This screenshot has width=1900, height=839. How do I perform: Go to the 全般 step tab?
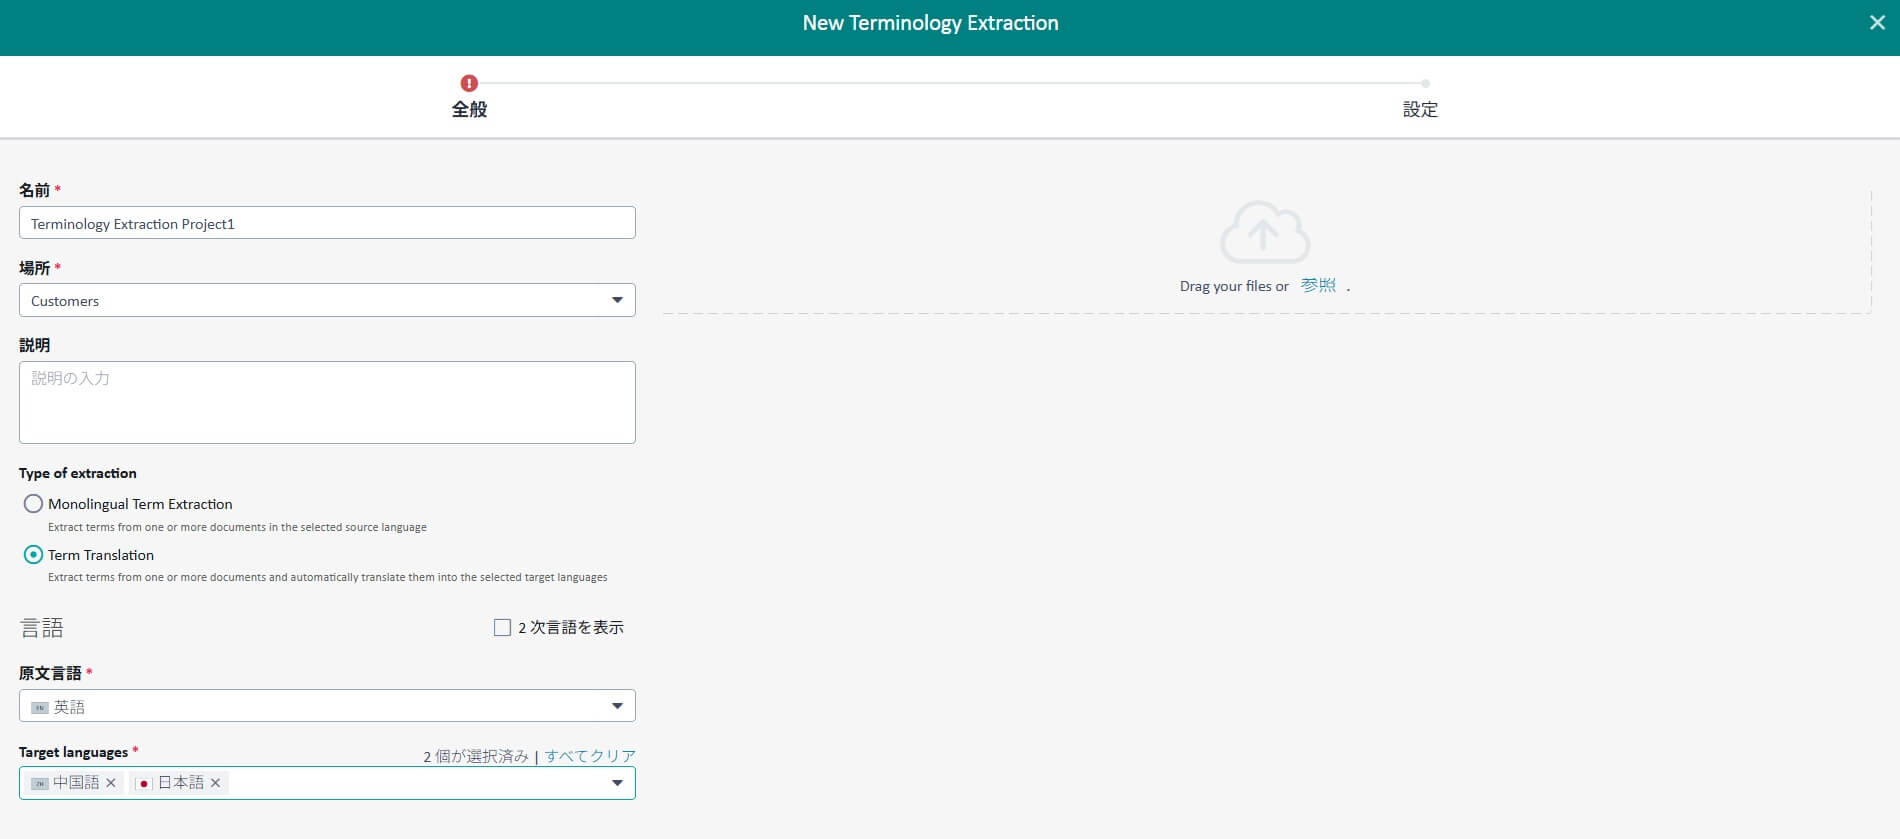point(469,109)
